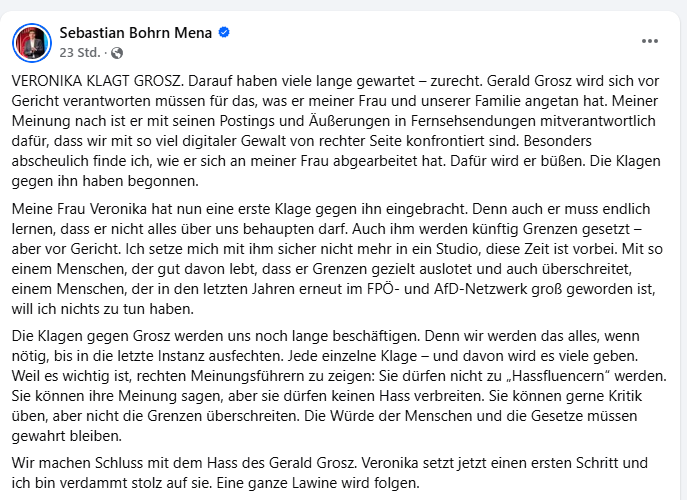
Task: Click the words gewahrt bleiben ending third paragraph
Action: click(x=67, y=436)
